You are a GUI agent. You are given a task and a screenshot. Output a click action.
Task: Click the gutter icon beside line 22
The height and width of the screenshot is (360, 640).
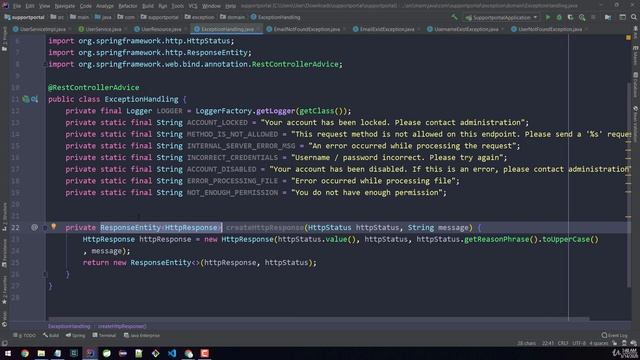34,227
